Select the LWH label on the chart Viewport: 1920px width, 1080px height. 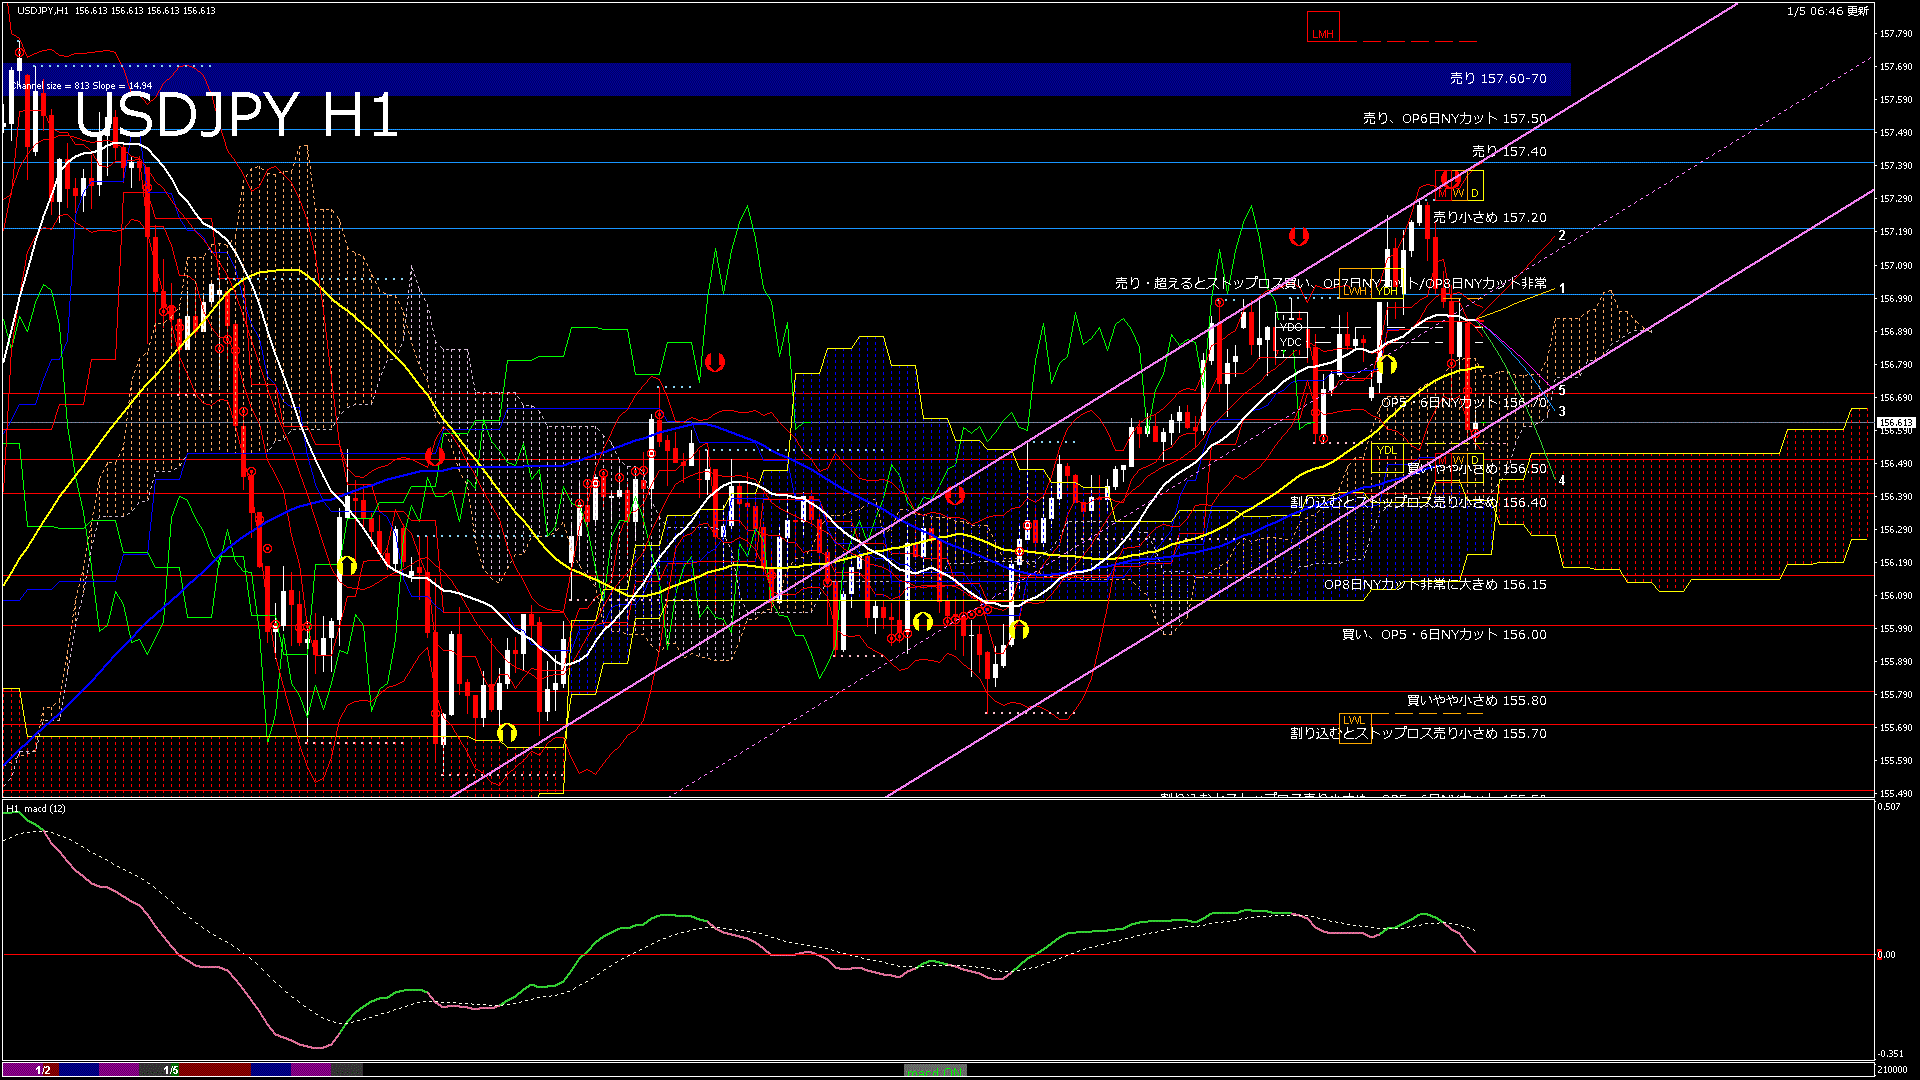pos(1355,292)
